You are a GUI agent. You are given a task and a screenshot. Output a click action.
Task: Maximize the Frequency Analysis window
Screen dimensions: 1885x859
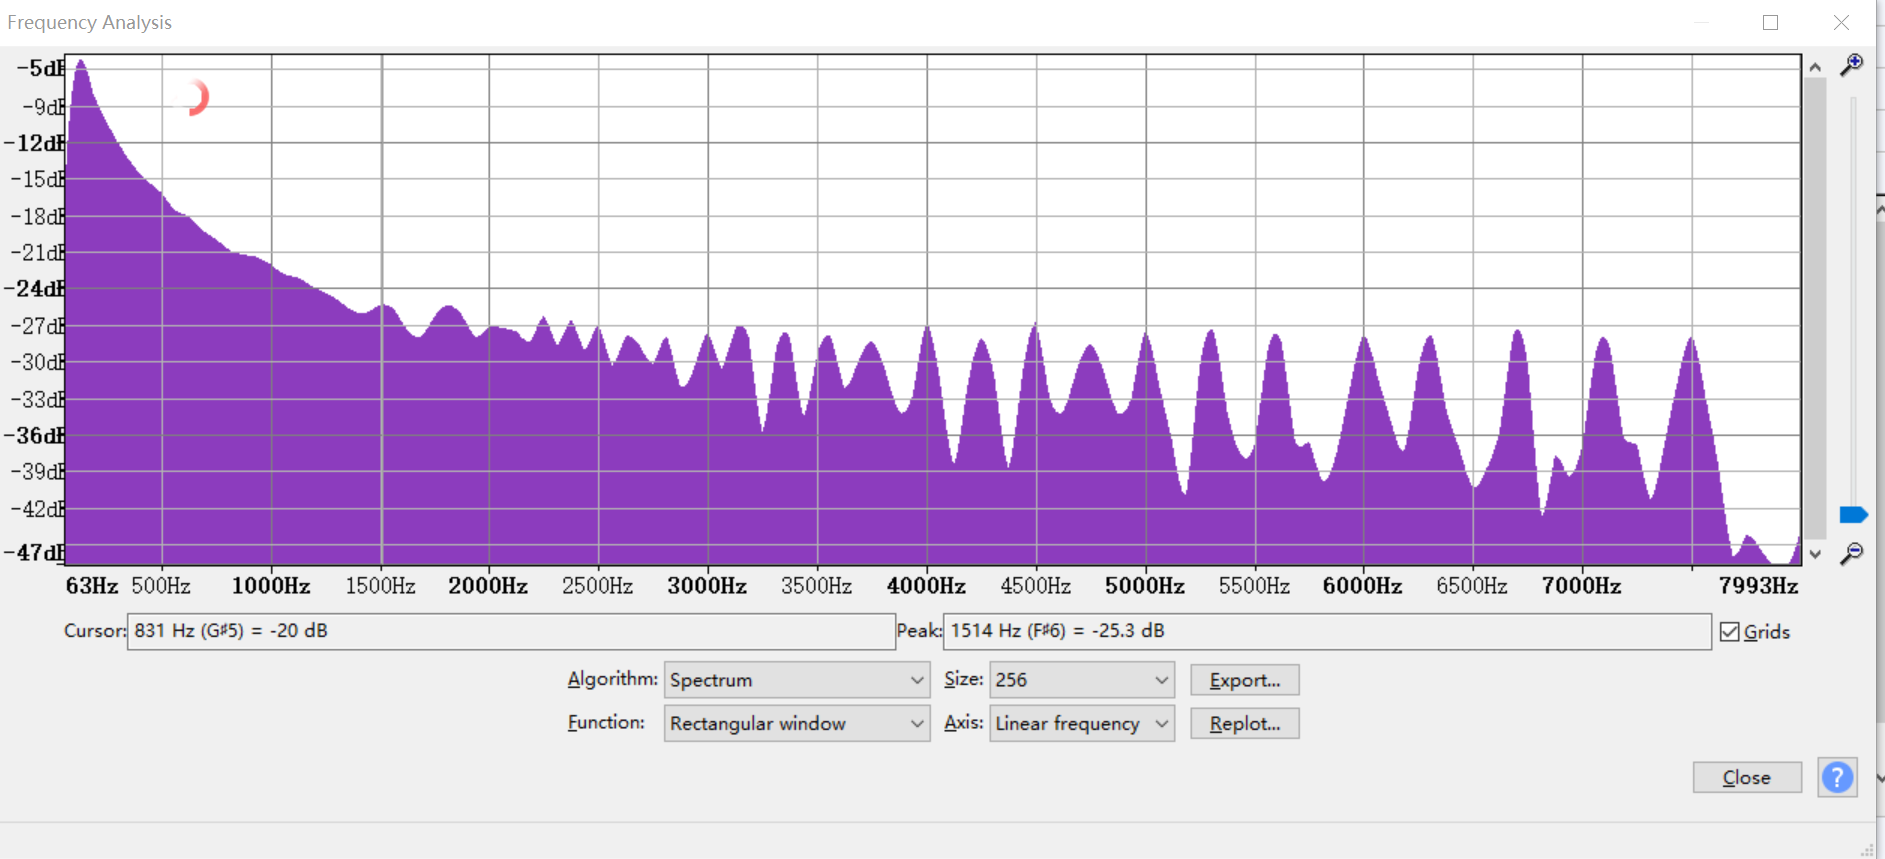[1770, 22]
